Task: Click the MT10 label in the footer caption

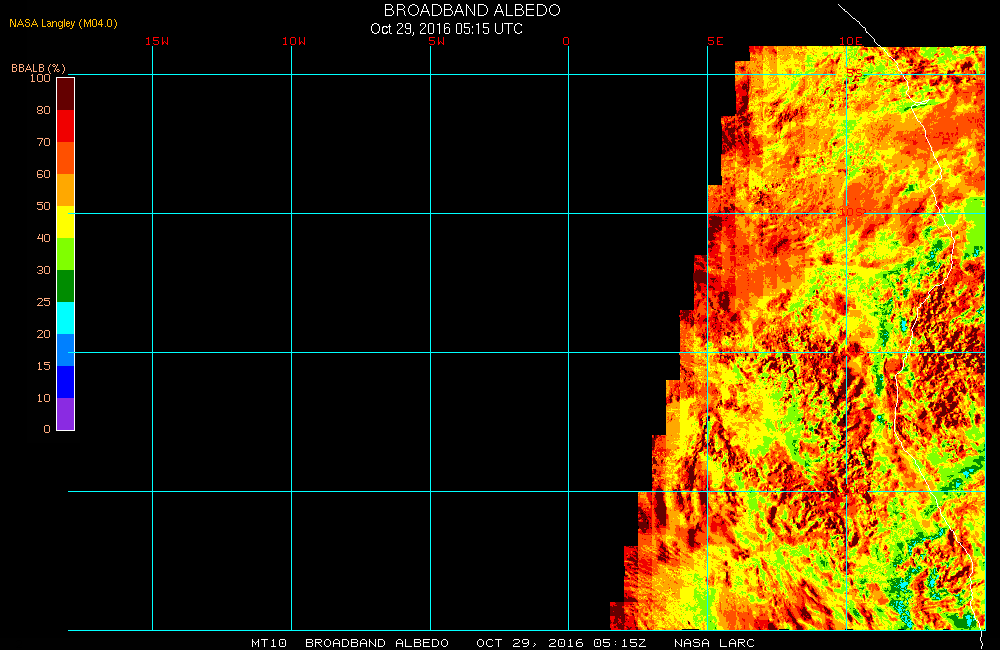Action: pos(267,643)
